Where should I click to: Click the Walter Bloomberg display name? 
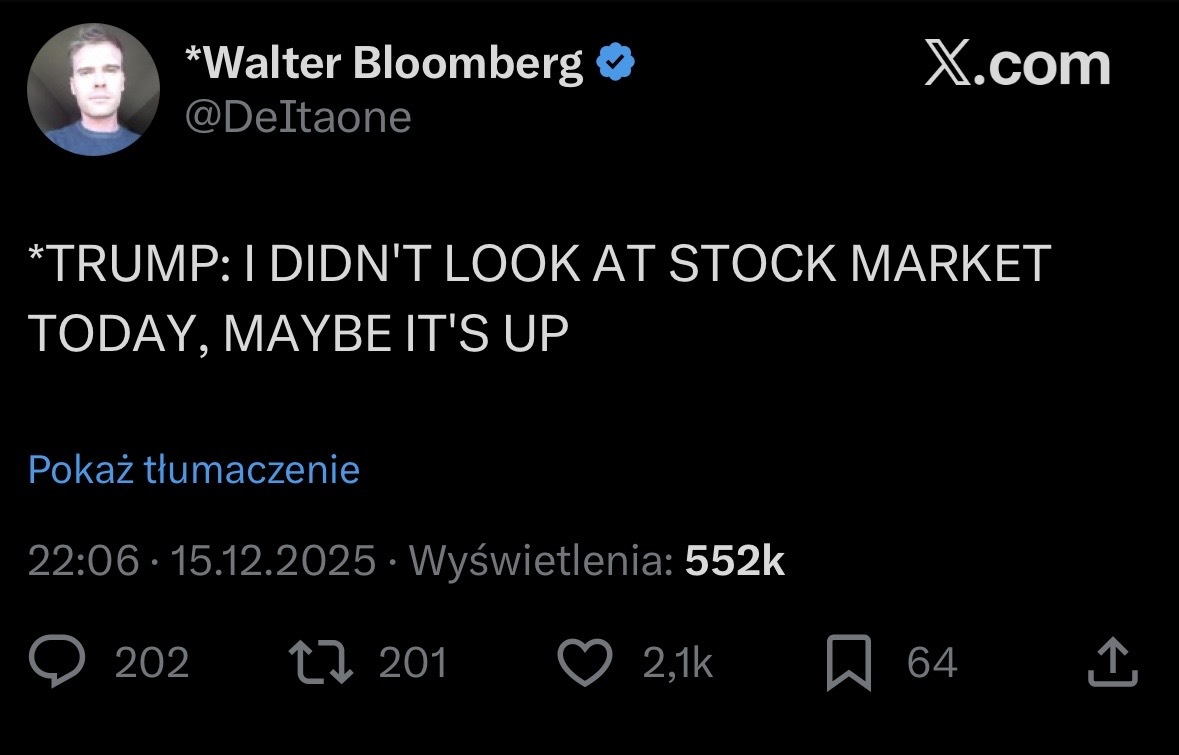tap(384, 65)
